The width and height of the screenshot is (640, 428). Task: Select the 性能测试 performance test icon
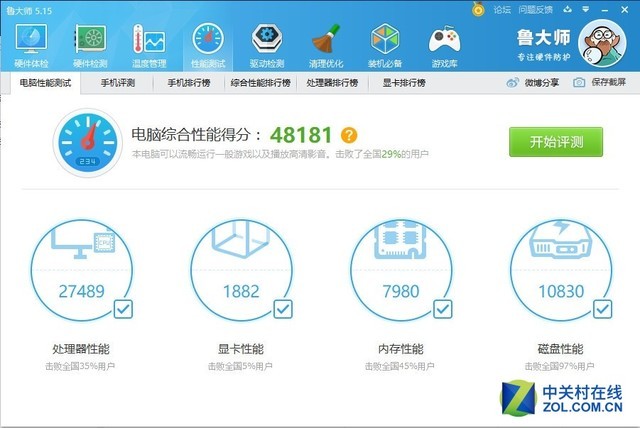pos(208,45)
